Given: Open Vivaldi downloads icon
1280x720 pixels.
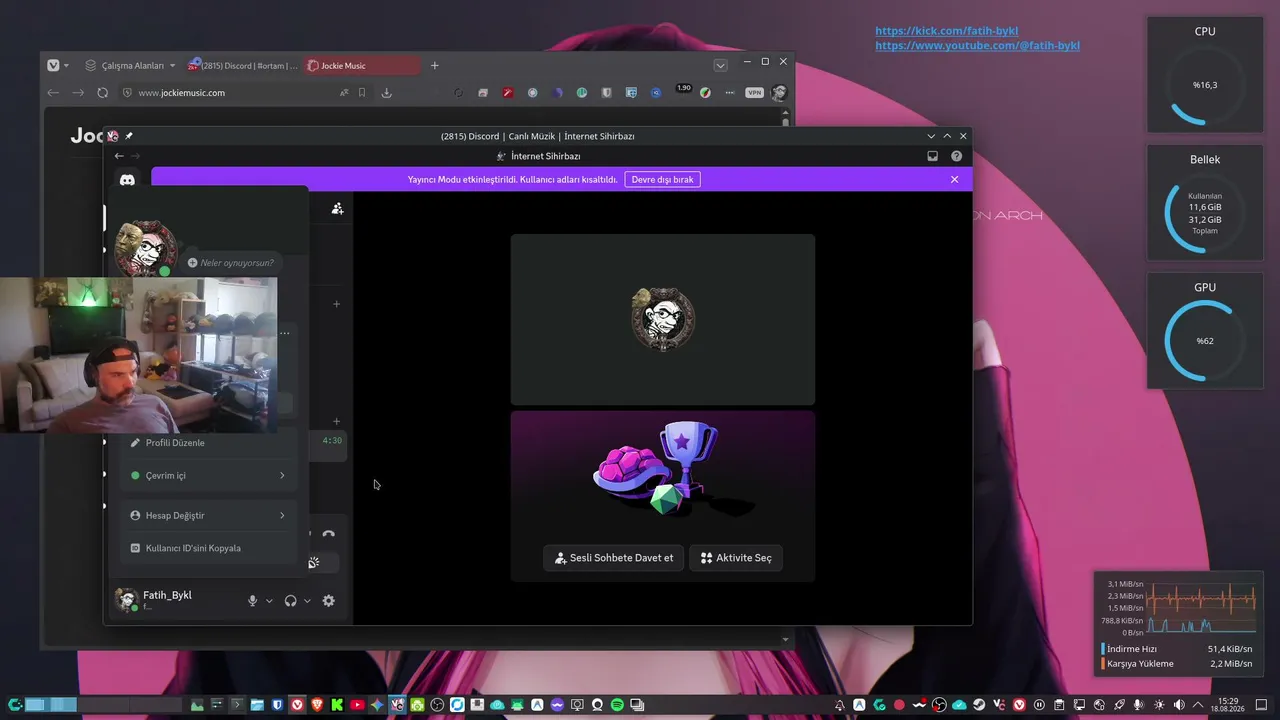Looking at the screenshot, I should tap(386, 93).
